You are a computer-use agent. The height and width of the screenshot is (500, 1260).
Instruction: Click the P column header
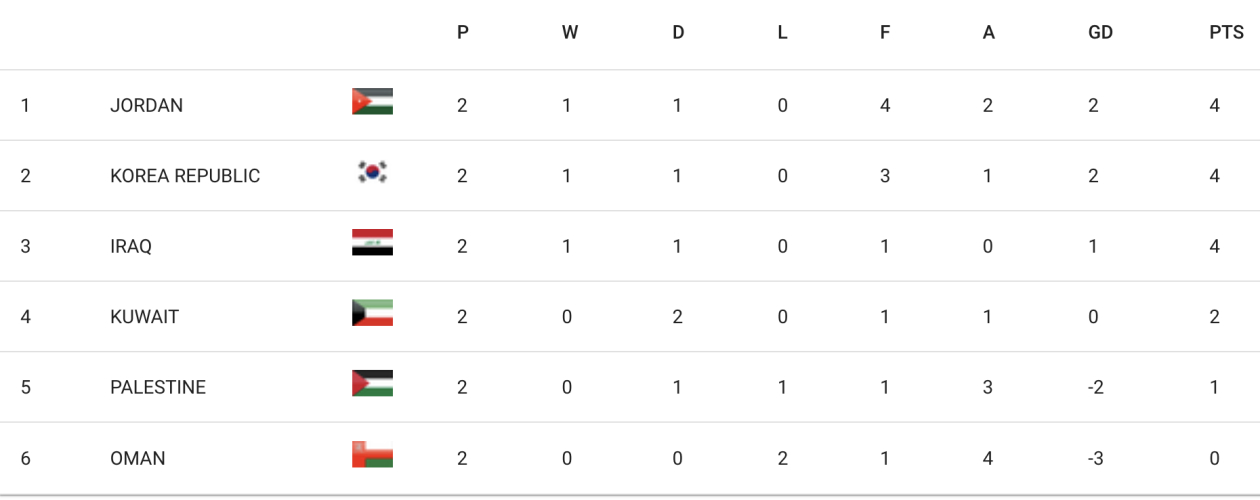pos(463,33)
